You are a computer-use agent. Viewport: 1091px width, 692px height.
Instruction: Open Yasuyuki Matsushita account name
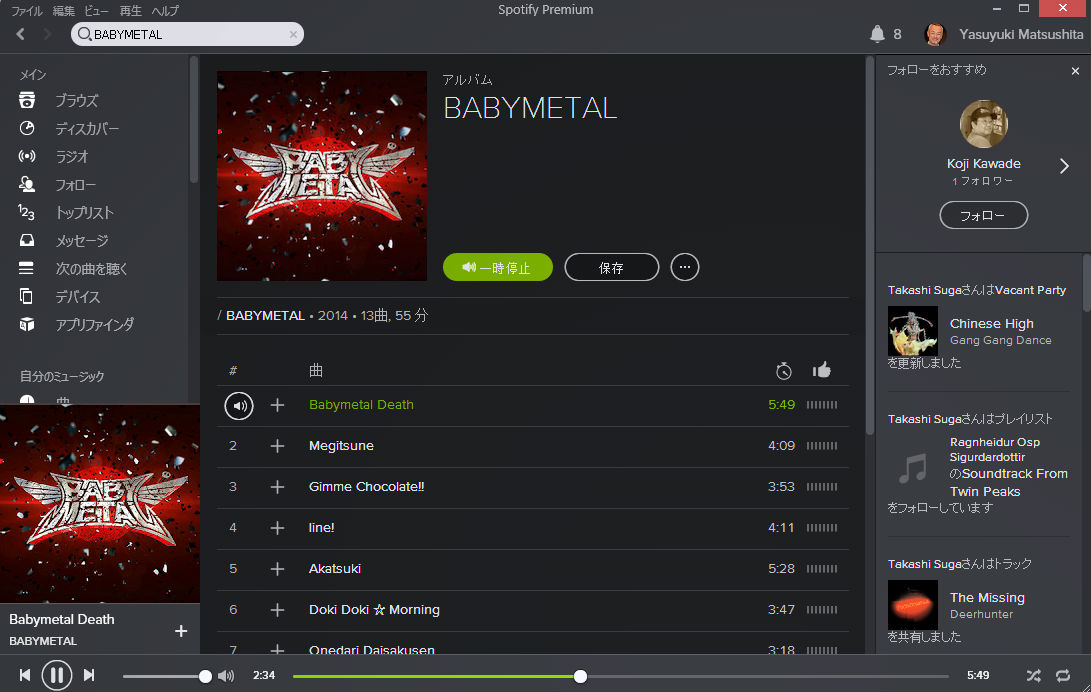point(1021,34)
